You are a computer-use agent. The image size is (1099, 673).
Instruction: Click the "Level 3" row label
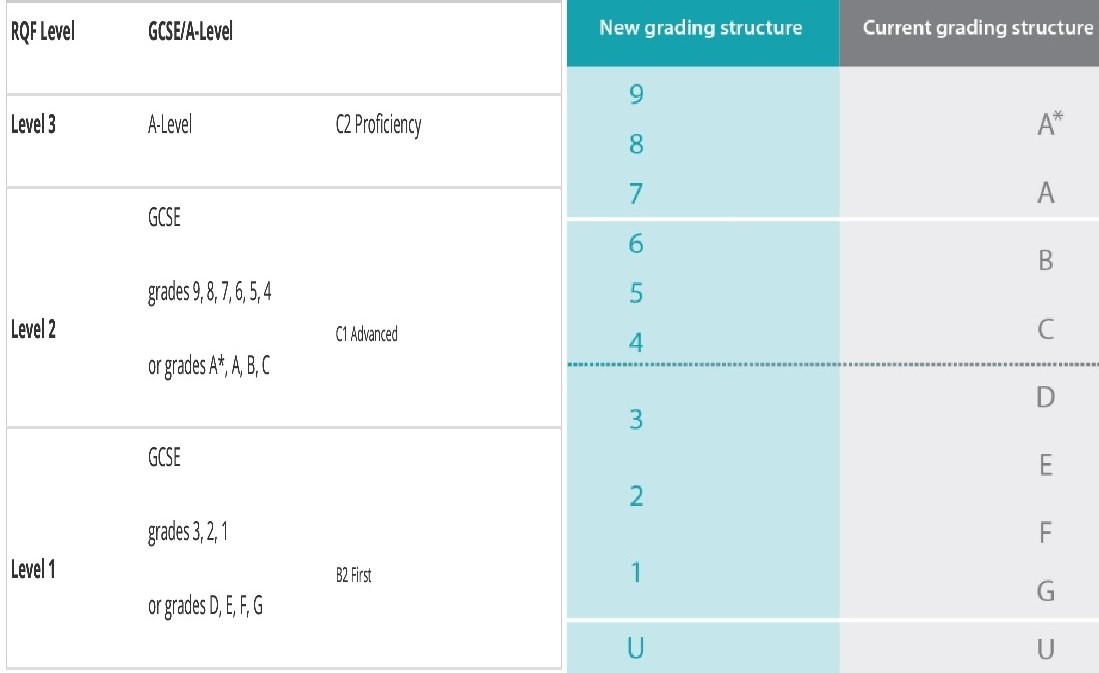coord(33,126)
